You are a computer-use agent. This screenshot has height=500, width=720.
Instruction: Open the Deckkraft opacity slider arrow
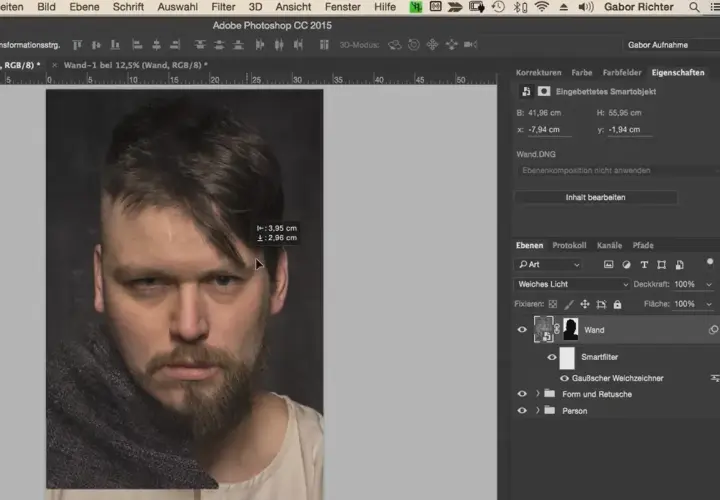point(709,285)
